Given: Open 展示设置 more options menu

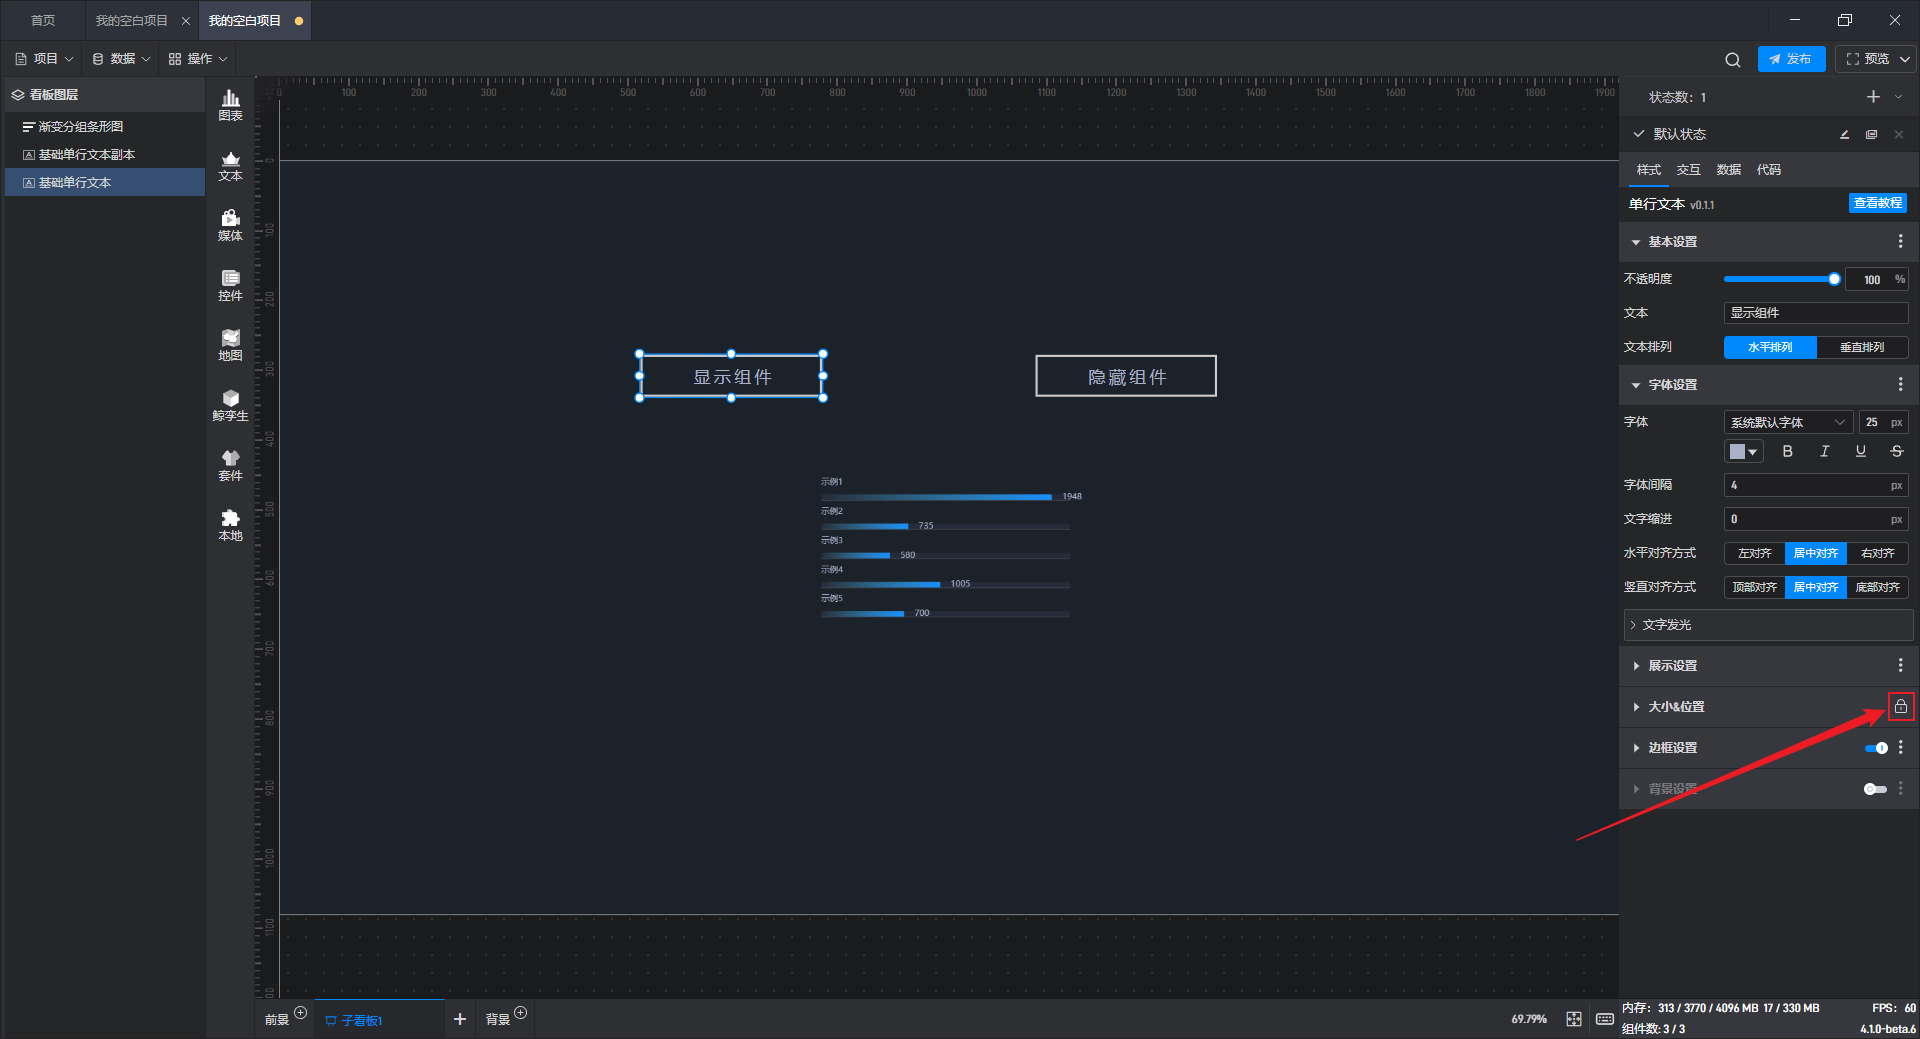Looking at the screenshot, I should (1900, 665).
